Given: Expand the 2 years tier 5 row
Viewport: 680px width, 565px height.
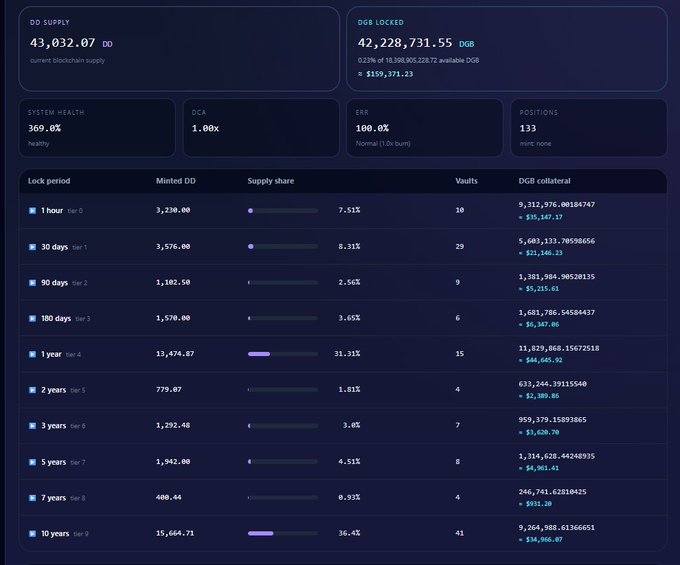Looking at the screenshot, I should click(x=32, y=390).
